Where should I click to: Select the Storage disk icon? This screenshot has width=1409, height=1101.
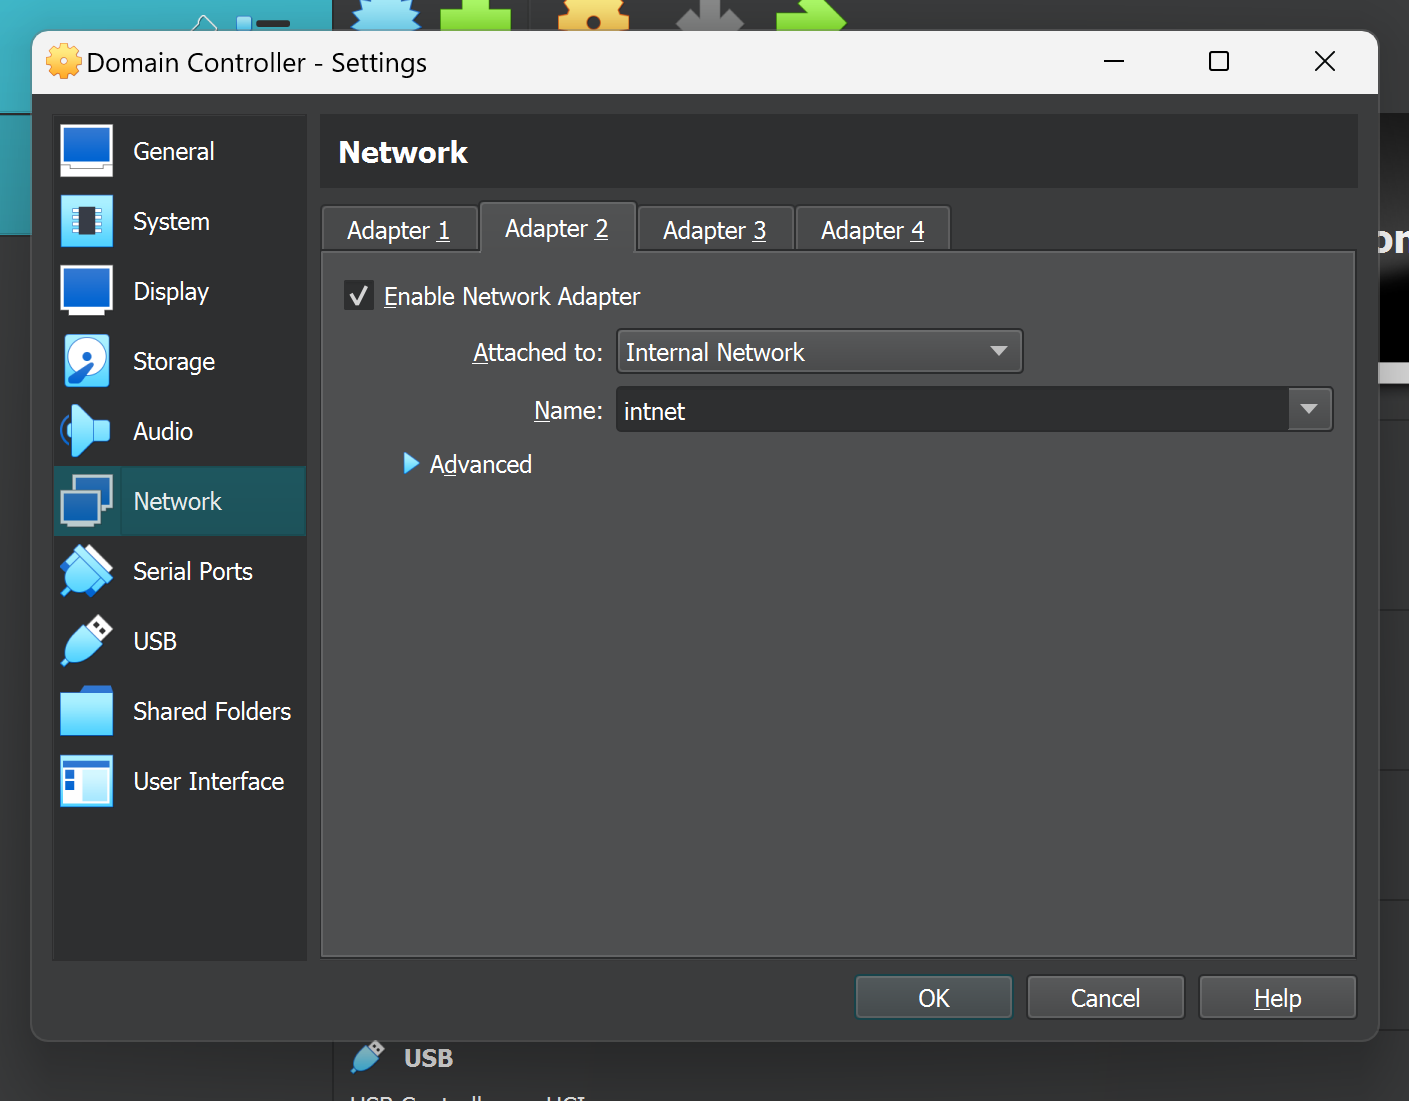tap(86, 361)
